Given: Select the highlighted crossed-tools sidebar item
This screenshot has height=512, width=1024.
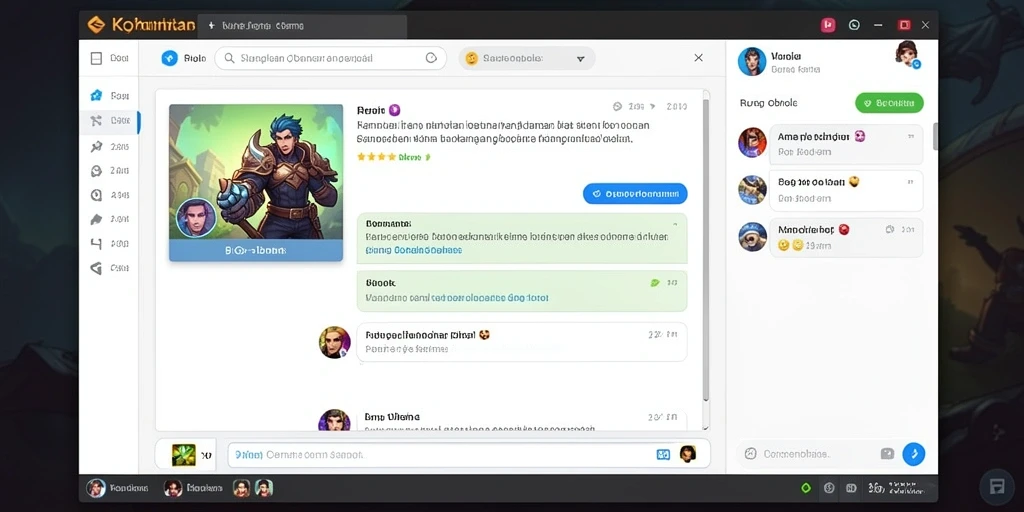Looking at the screenshot, I should click(110, 121).
